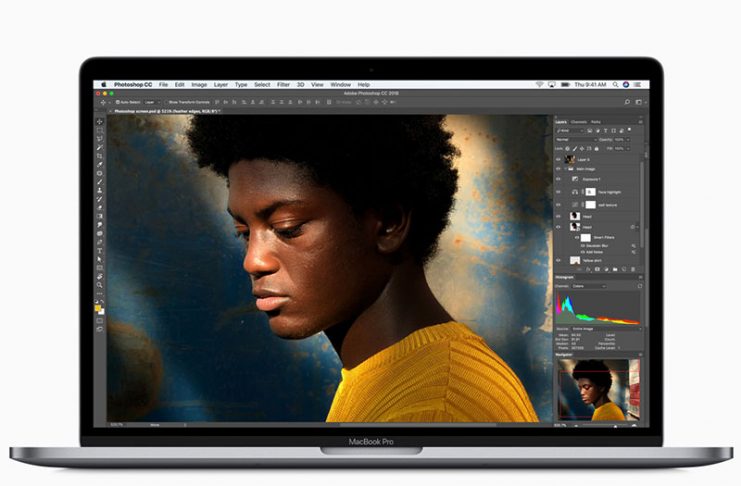This screenshot has height=486, width=741.
Task: Open the Filter menu
Action: 283,85
